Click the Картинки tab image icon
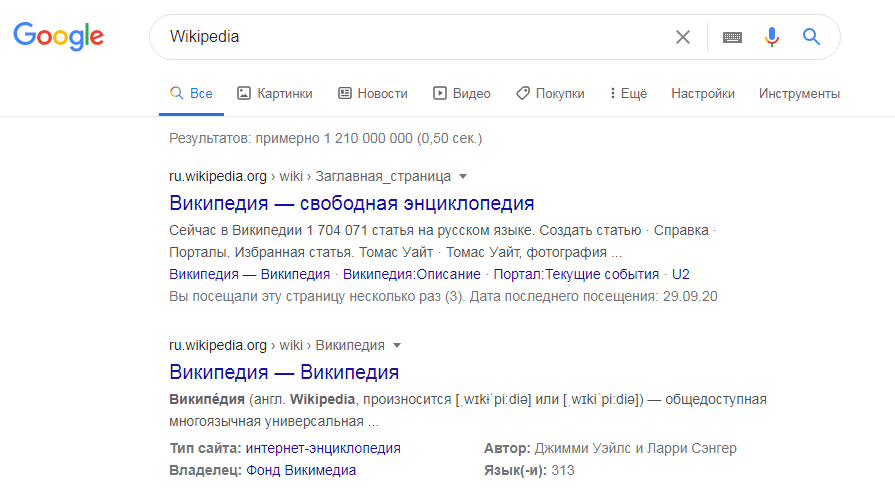Image resolution: width=895 pixels, height=497 pixels. (244, 93)
